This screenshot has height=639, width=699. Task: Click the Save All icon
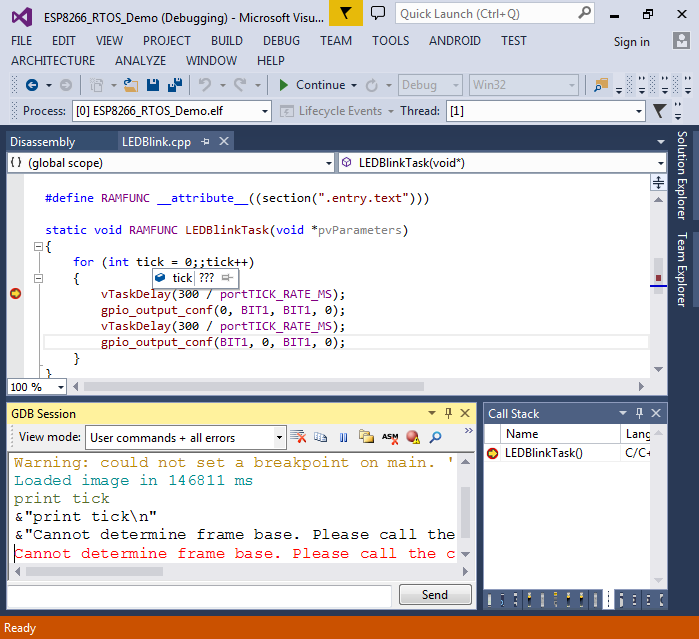(x=175, y=85)
